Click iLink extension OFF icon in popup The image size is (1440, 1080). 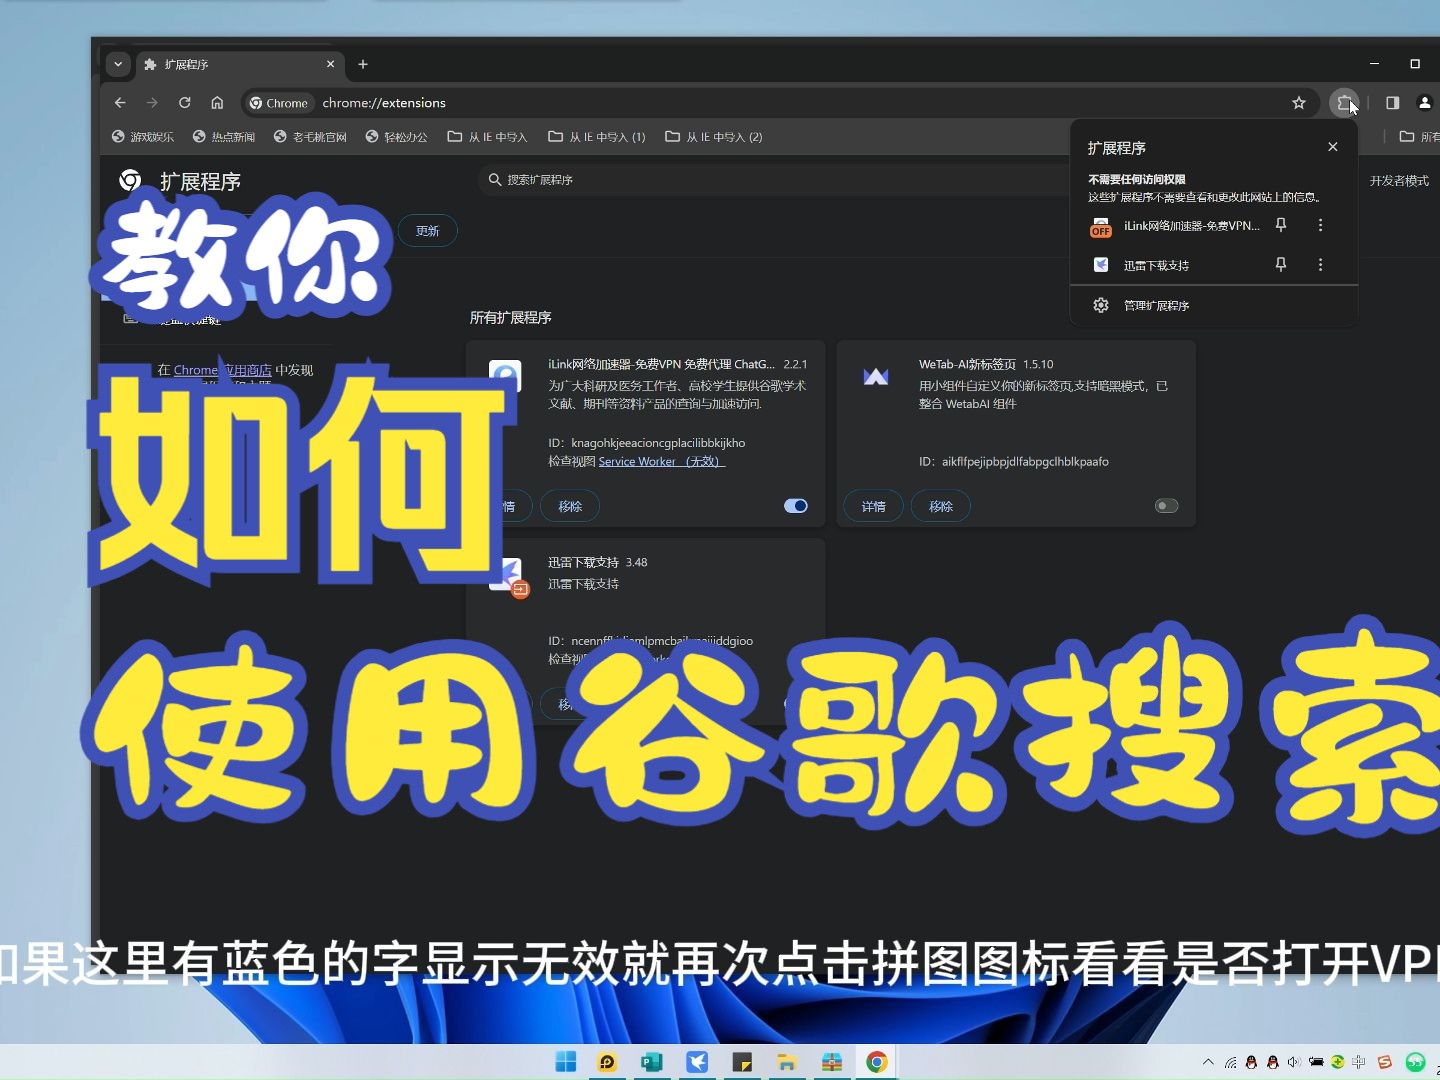[x=1100, y=227]
